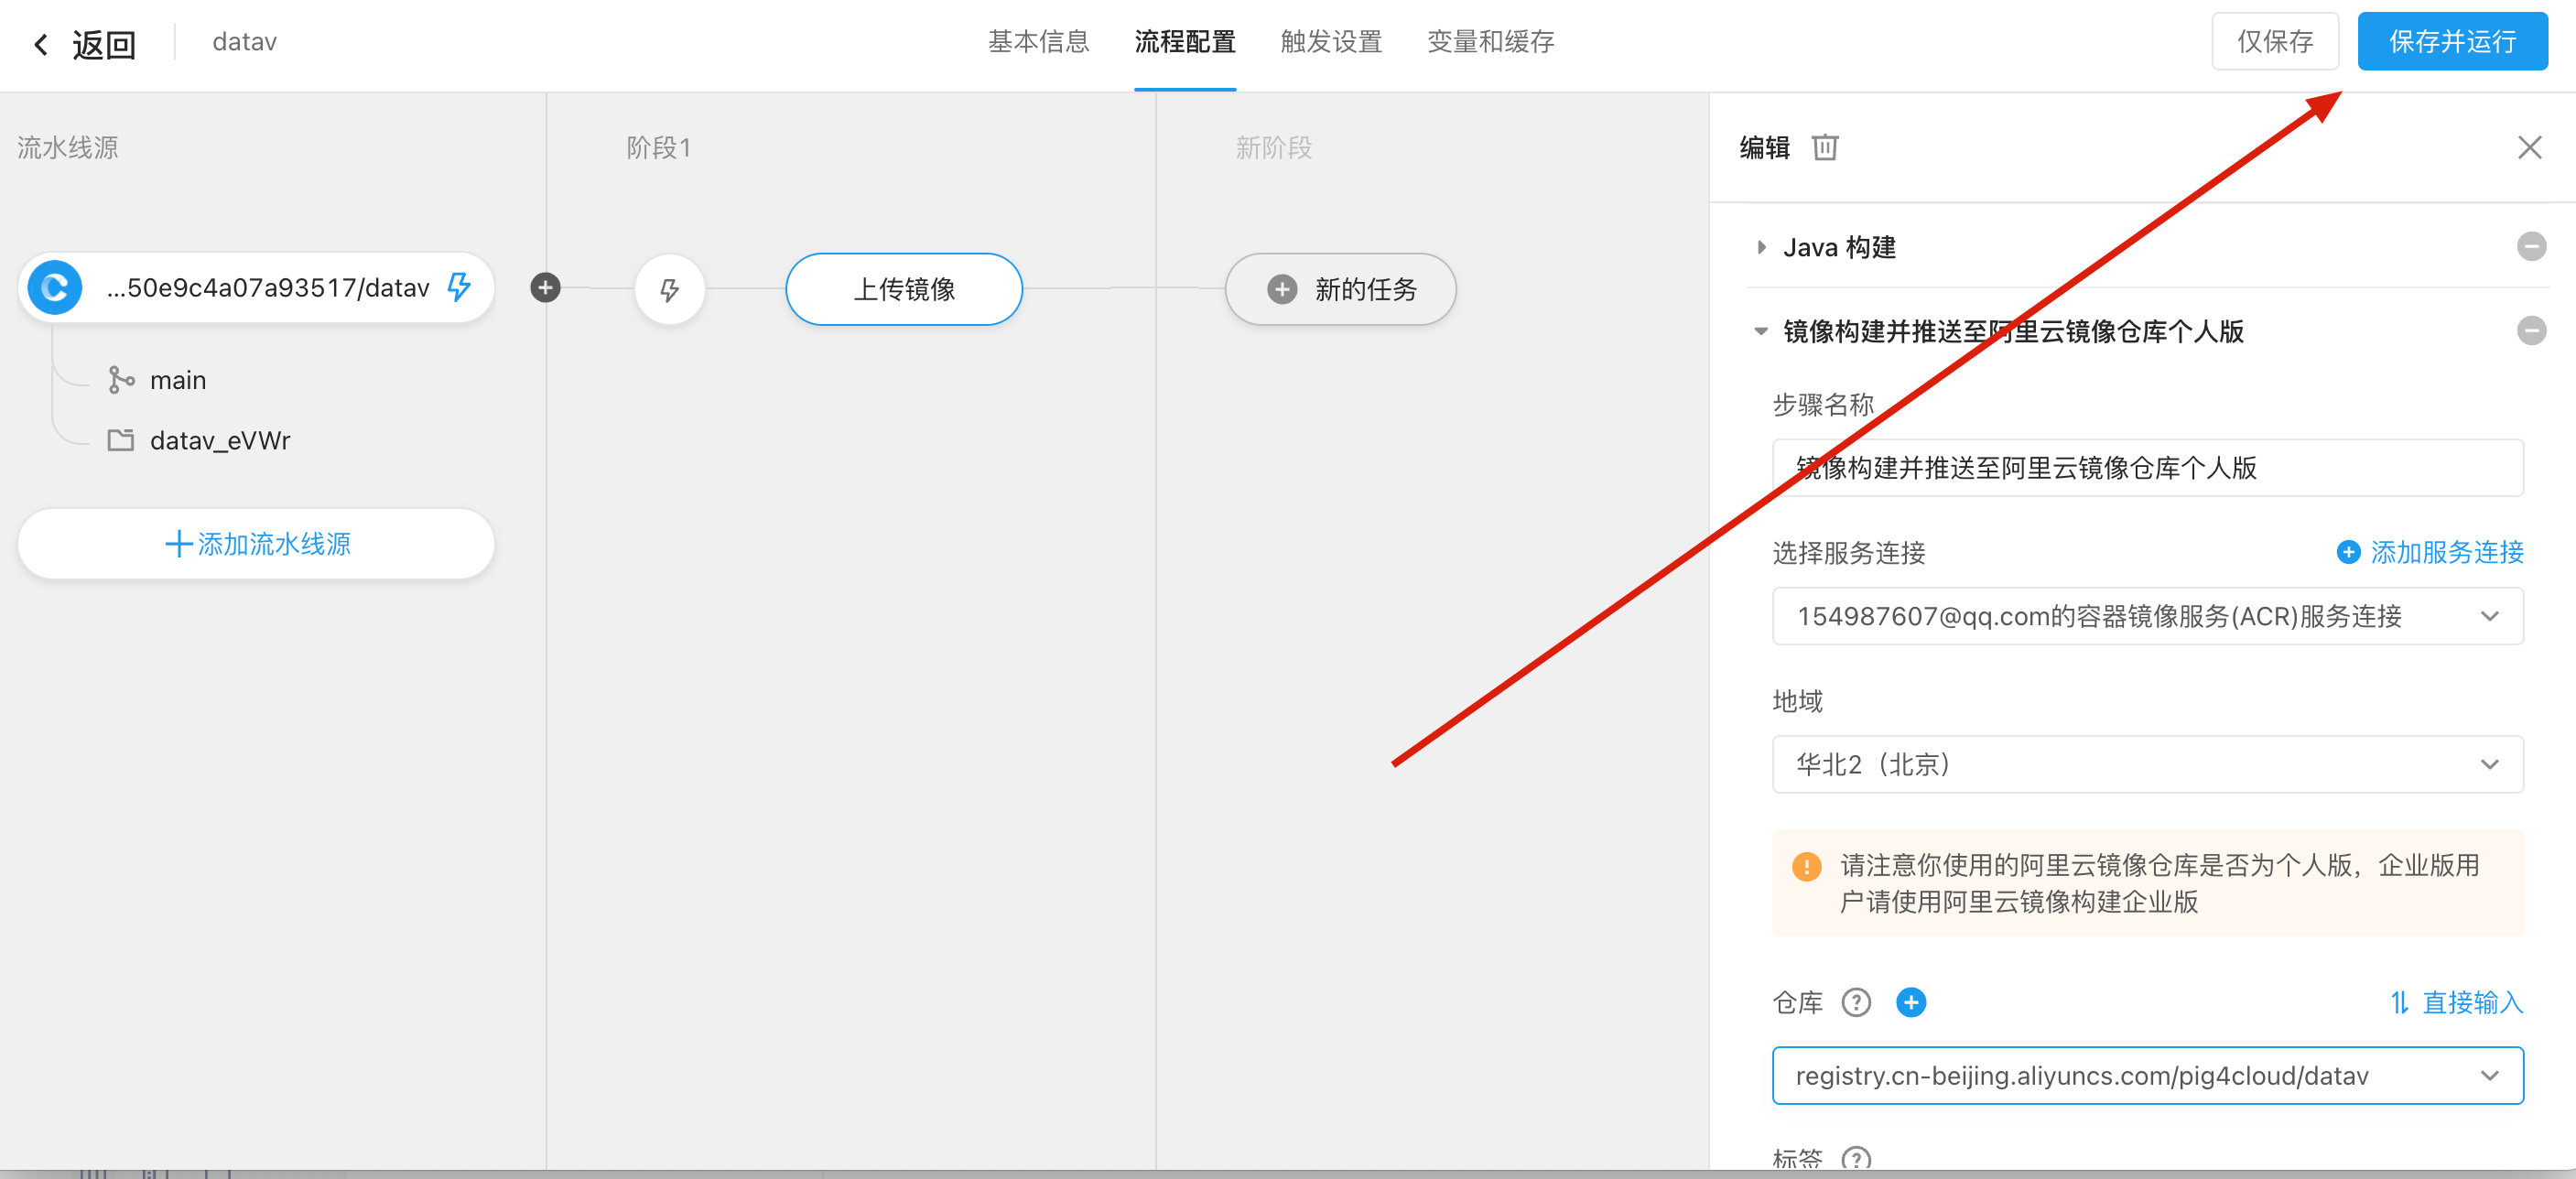The image size is (2576, 1179).
Task: Remove the Java 构建 step with minus icon
Action: pyautogui.click(x=2530, y=247)
